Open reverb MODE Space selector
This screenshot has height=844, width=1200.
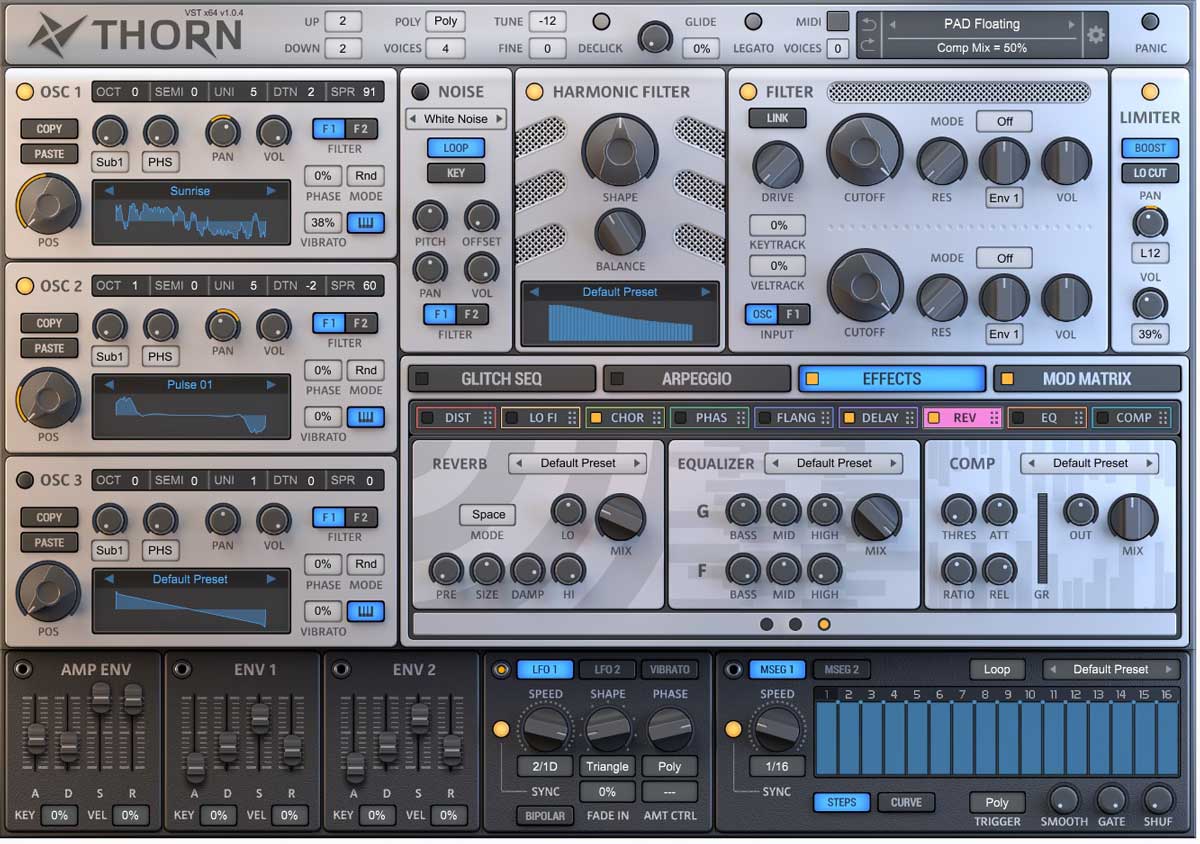pos(488,514)
